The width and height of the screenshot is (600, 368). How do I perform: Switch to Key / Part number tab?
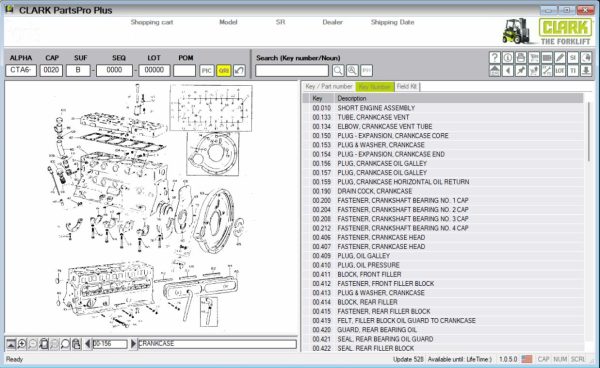[x=329, y=87]
